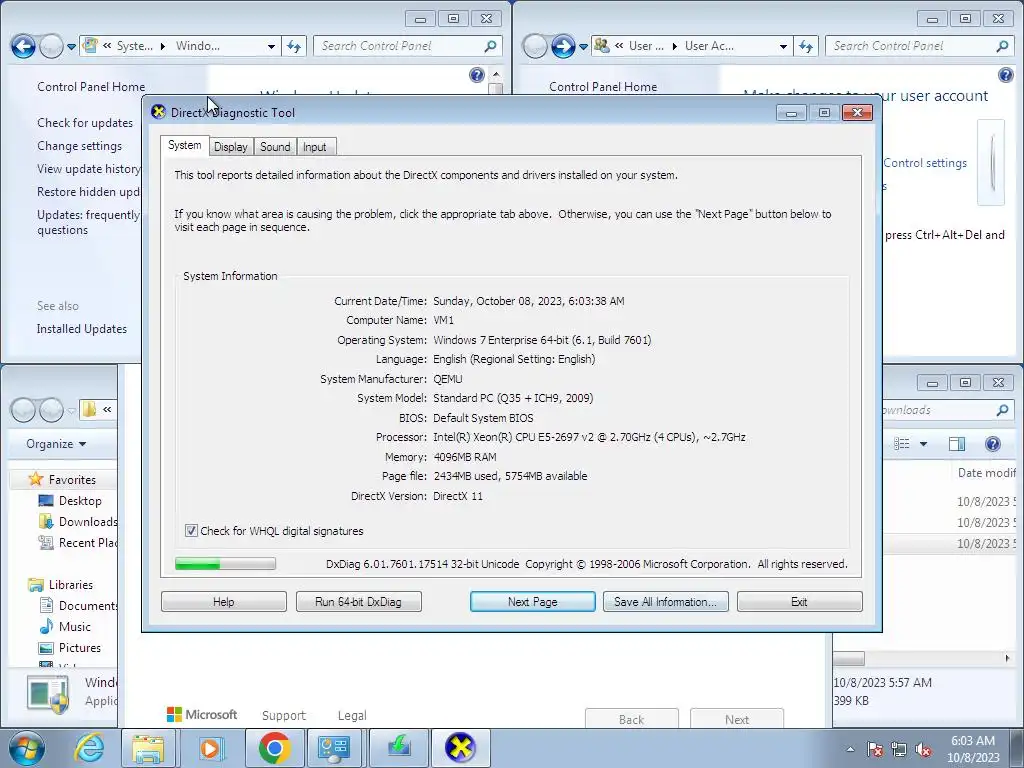1024x768 pixels.
Task: Select Desktop in Explorer Favorites
Action: 80,501
